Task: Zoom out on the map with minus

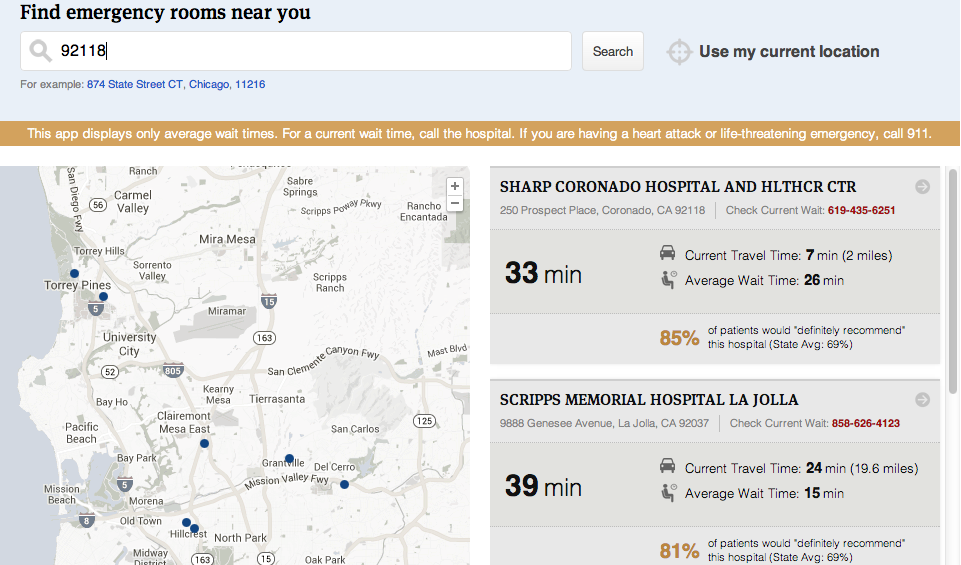Action: pos(455,203)
